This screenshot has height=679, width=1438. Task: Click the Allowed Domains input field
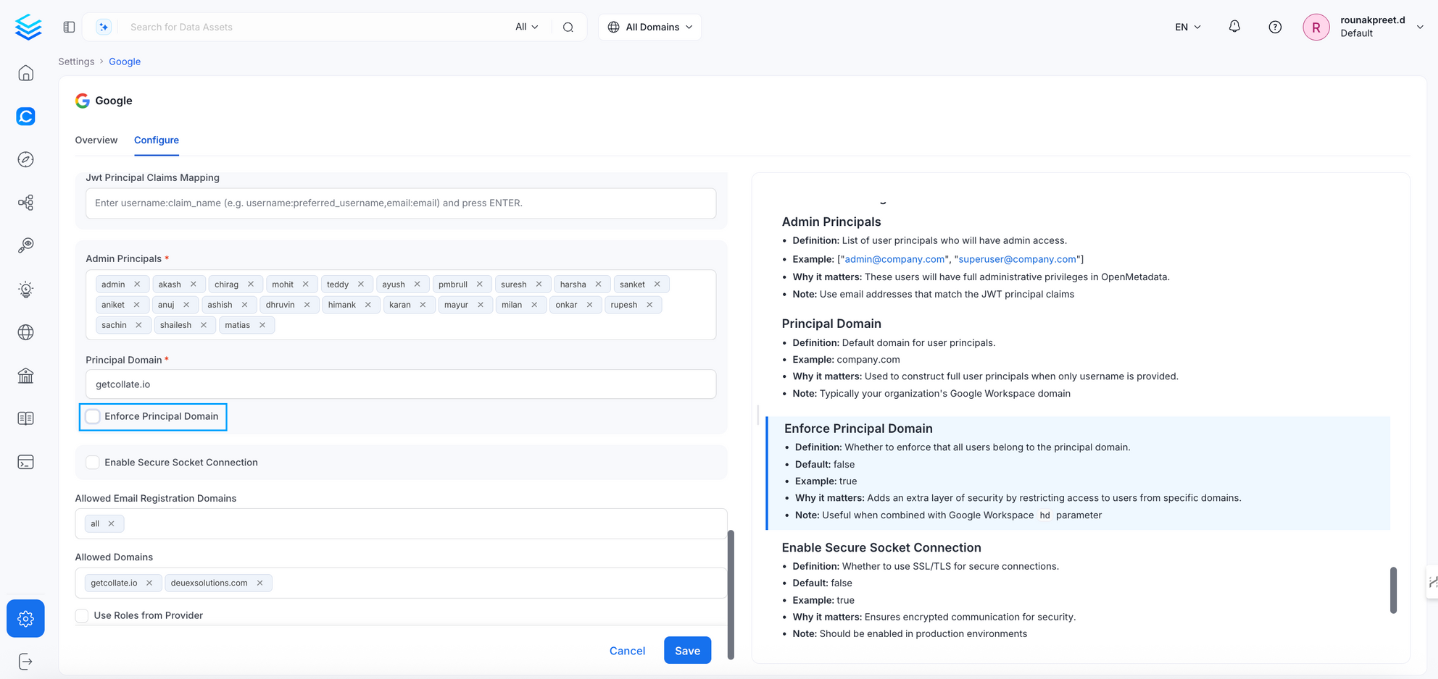[401, 583]
